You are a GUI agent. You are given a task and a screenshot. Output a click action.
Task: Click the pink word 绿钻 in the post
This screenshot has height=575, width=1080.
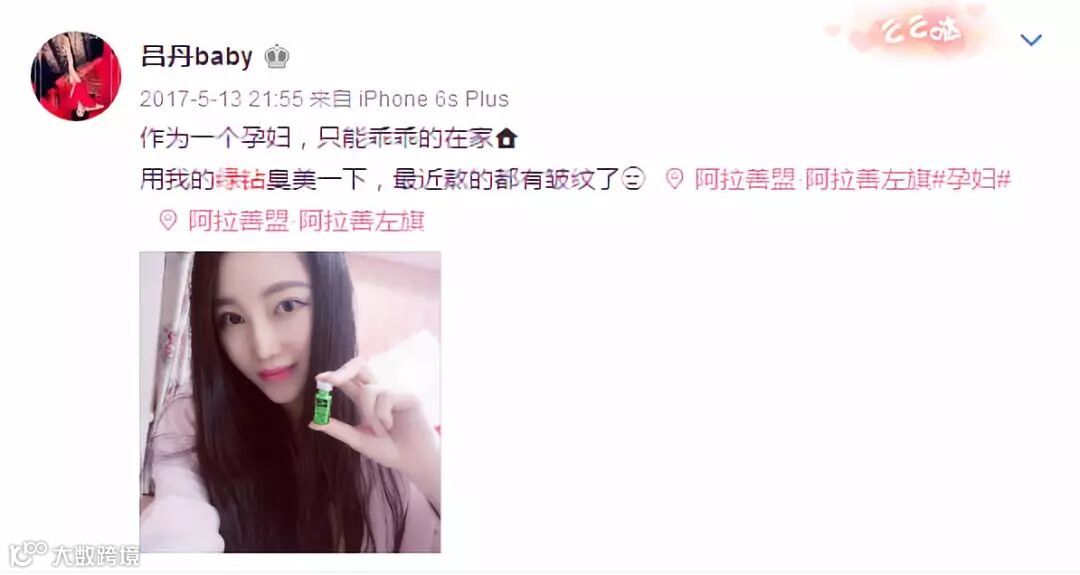pos(240,180)
